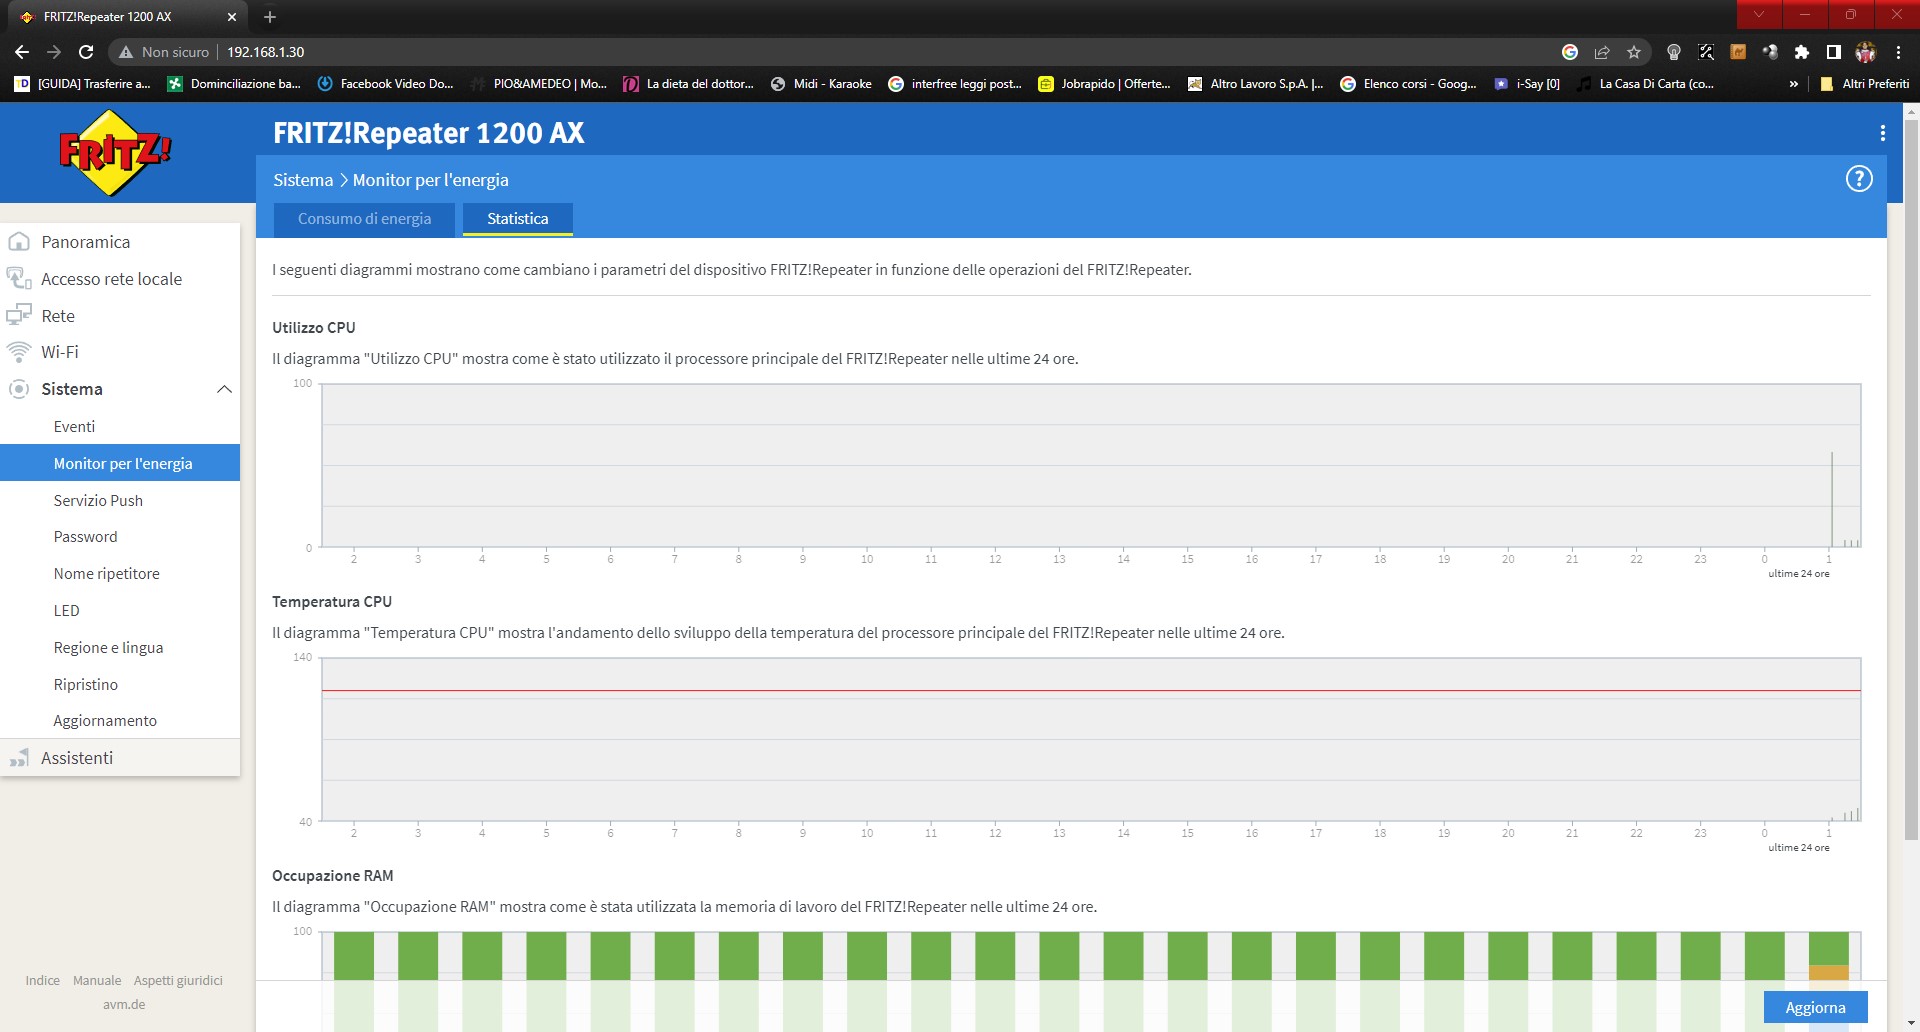The height and width of the screenshot is (1032, 1920).
Task: Click the page vertical scrollbar
Action: coord(1911,480)
